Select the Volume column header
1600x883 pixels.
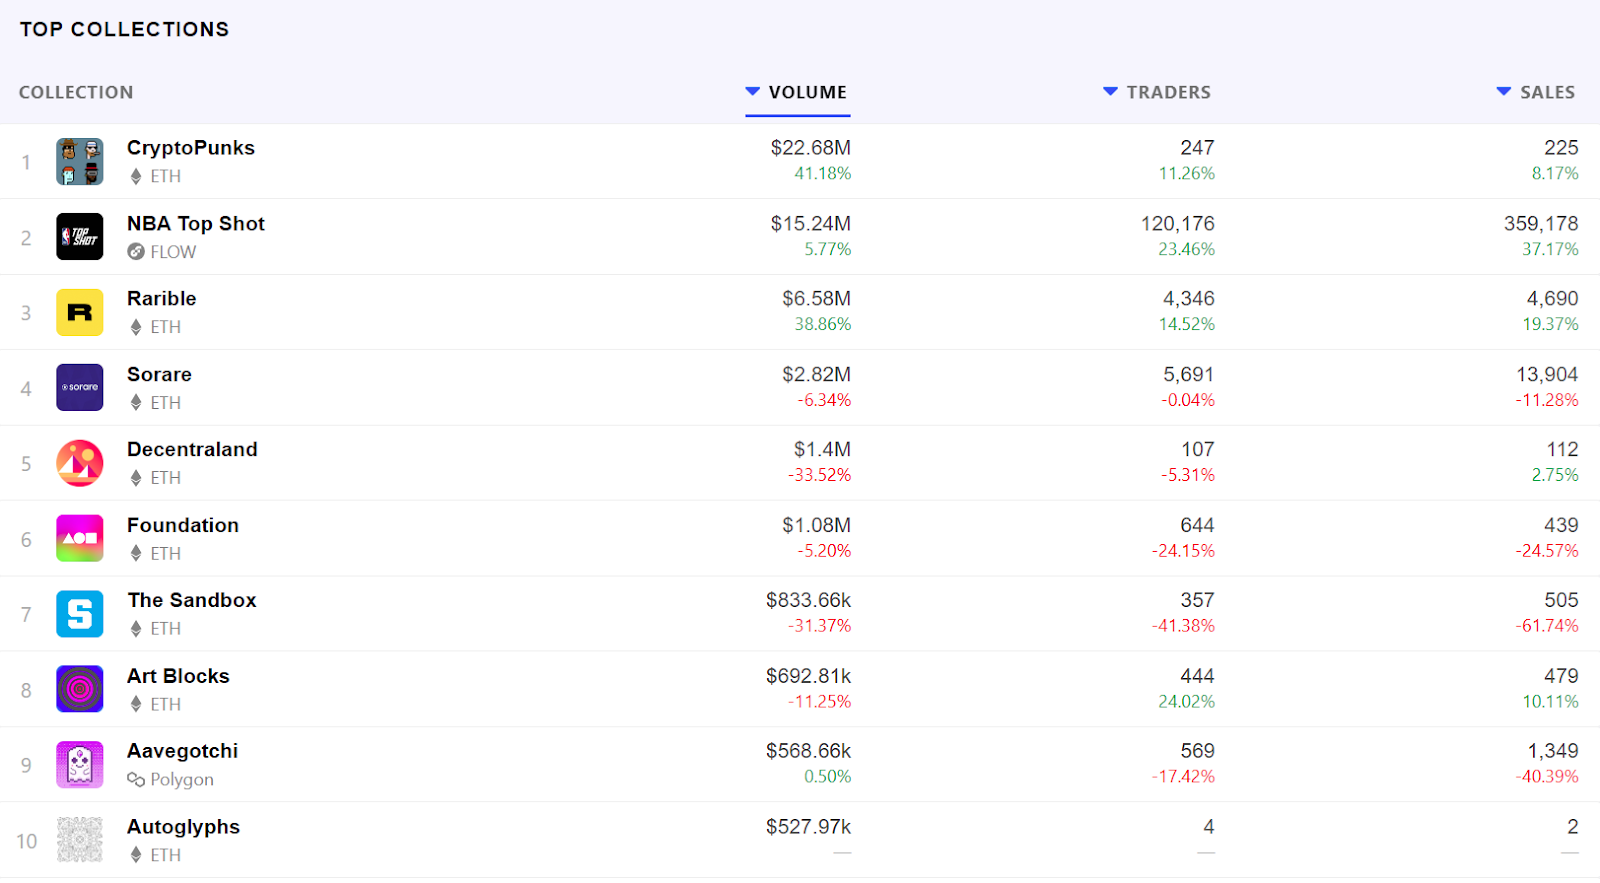click(808, 92)
